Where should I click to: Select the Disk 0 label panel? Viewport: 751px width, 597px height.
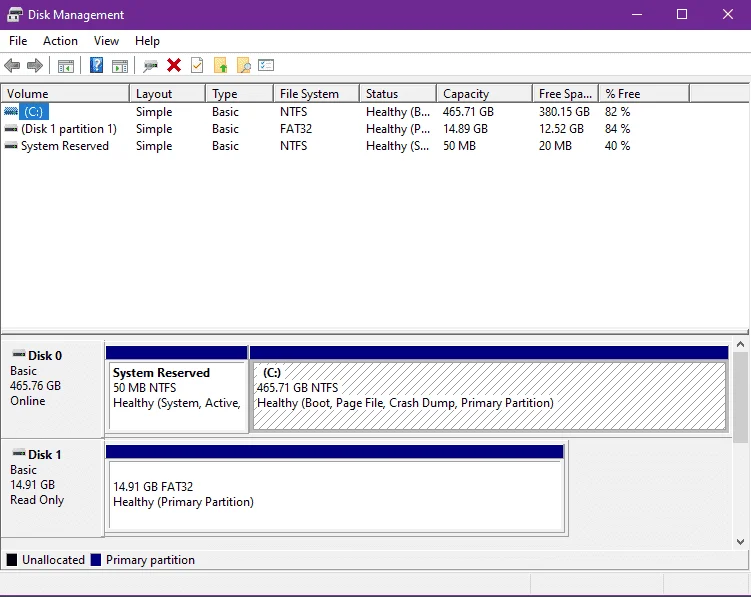[x=52, y=389]
